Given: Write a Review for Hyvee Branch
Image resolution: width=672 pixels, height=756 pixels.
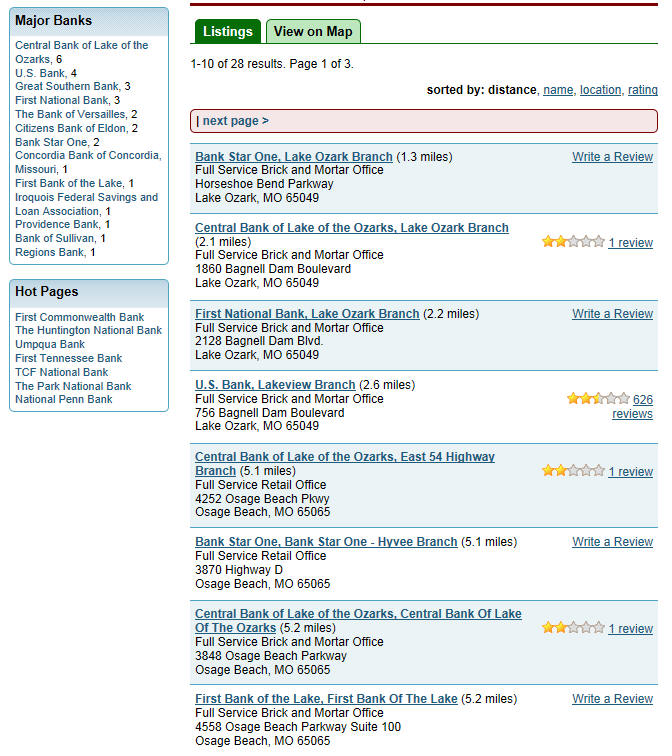Looking at the screenshot, I should pos(612,542).
